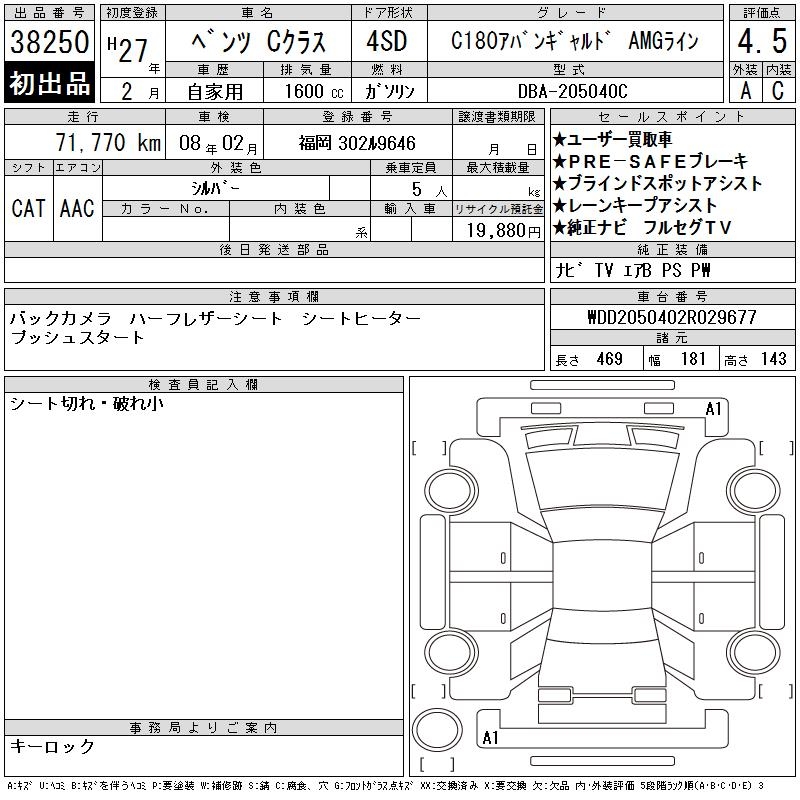Select the A1 mark on rear bumper
The width and height of the screenshot is (800, 800).
pos(490,738)
